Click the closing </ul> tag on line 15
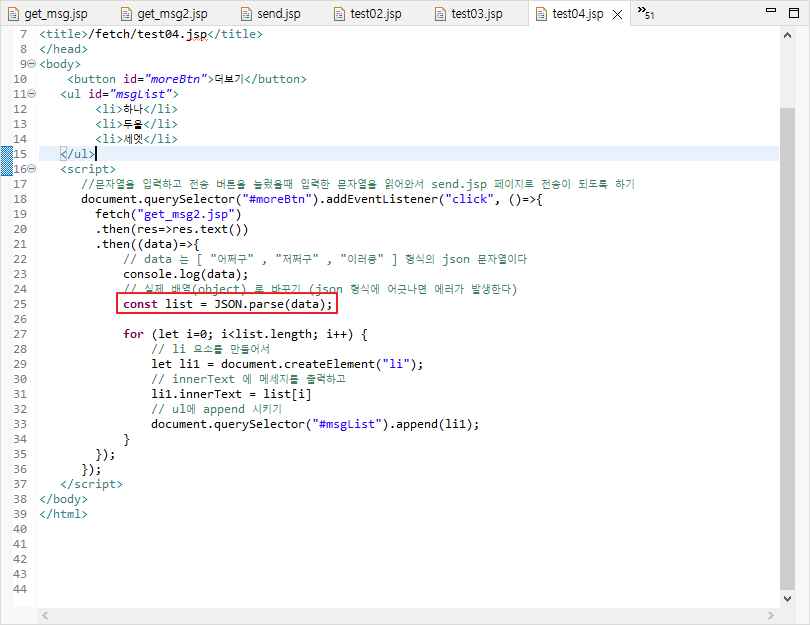810x625 pixels. coord(77,154)
